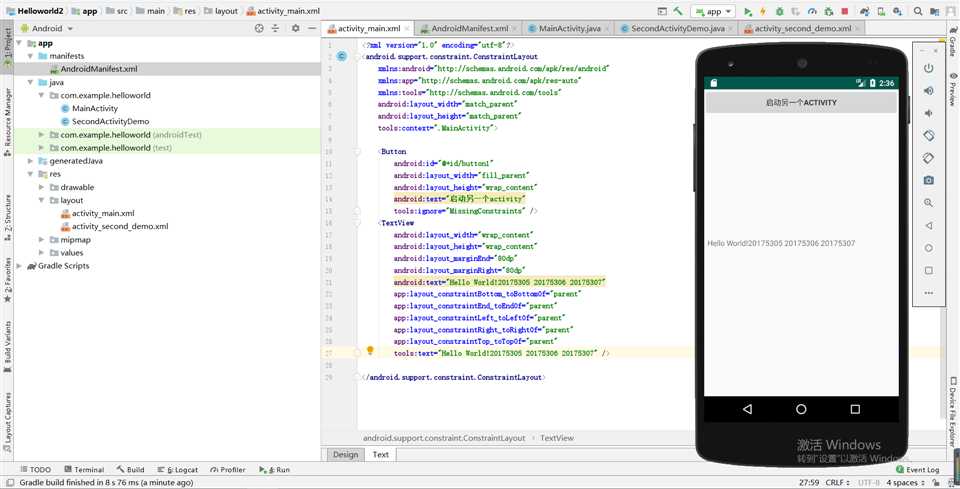Rotate emulator left via sidebar icon

pyautogui.click(x=929, y=135)
